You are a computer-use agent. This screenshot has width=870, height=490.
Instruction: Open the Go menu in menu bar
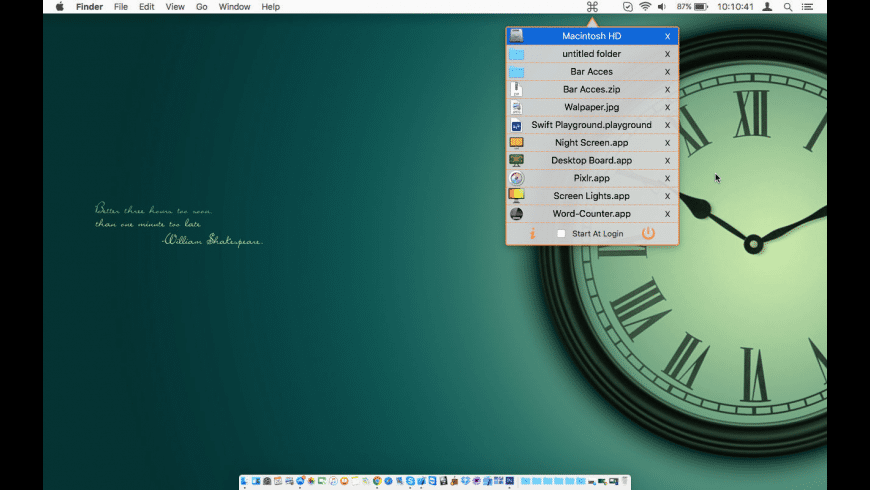pos(202,7)
